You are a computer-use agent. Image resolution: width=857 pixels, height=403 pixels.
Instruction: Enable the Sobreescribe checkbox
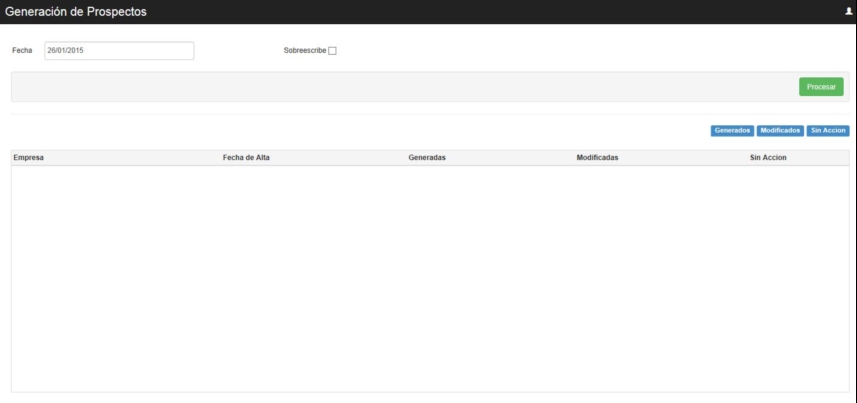(333, 52)
